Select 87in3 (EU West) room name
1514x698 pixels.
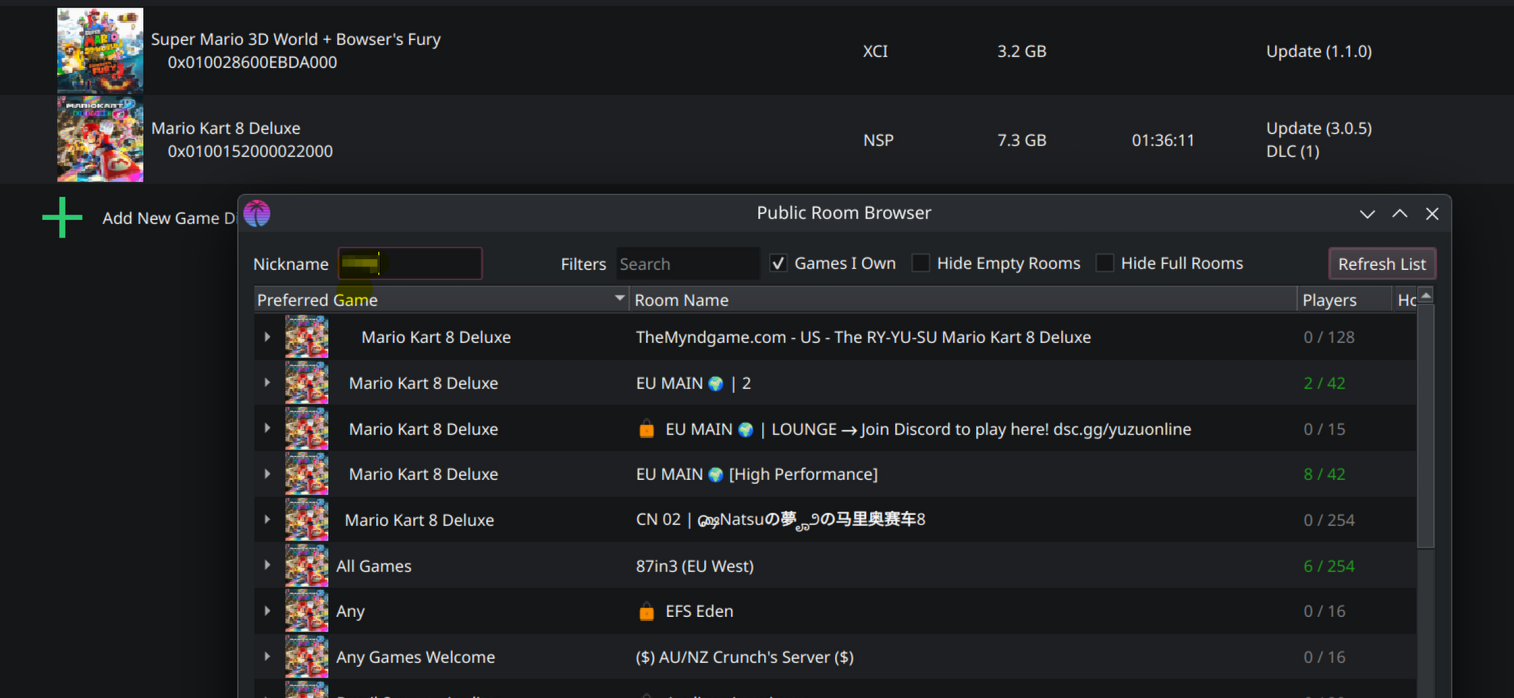[x=695, y=566]
